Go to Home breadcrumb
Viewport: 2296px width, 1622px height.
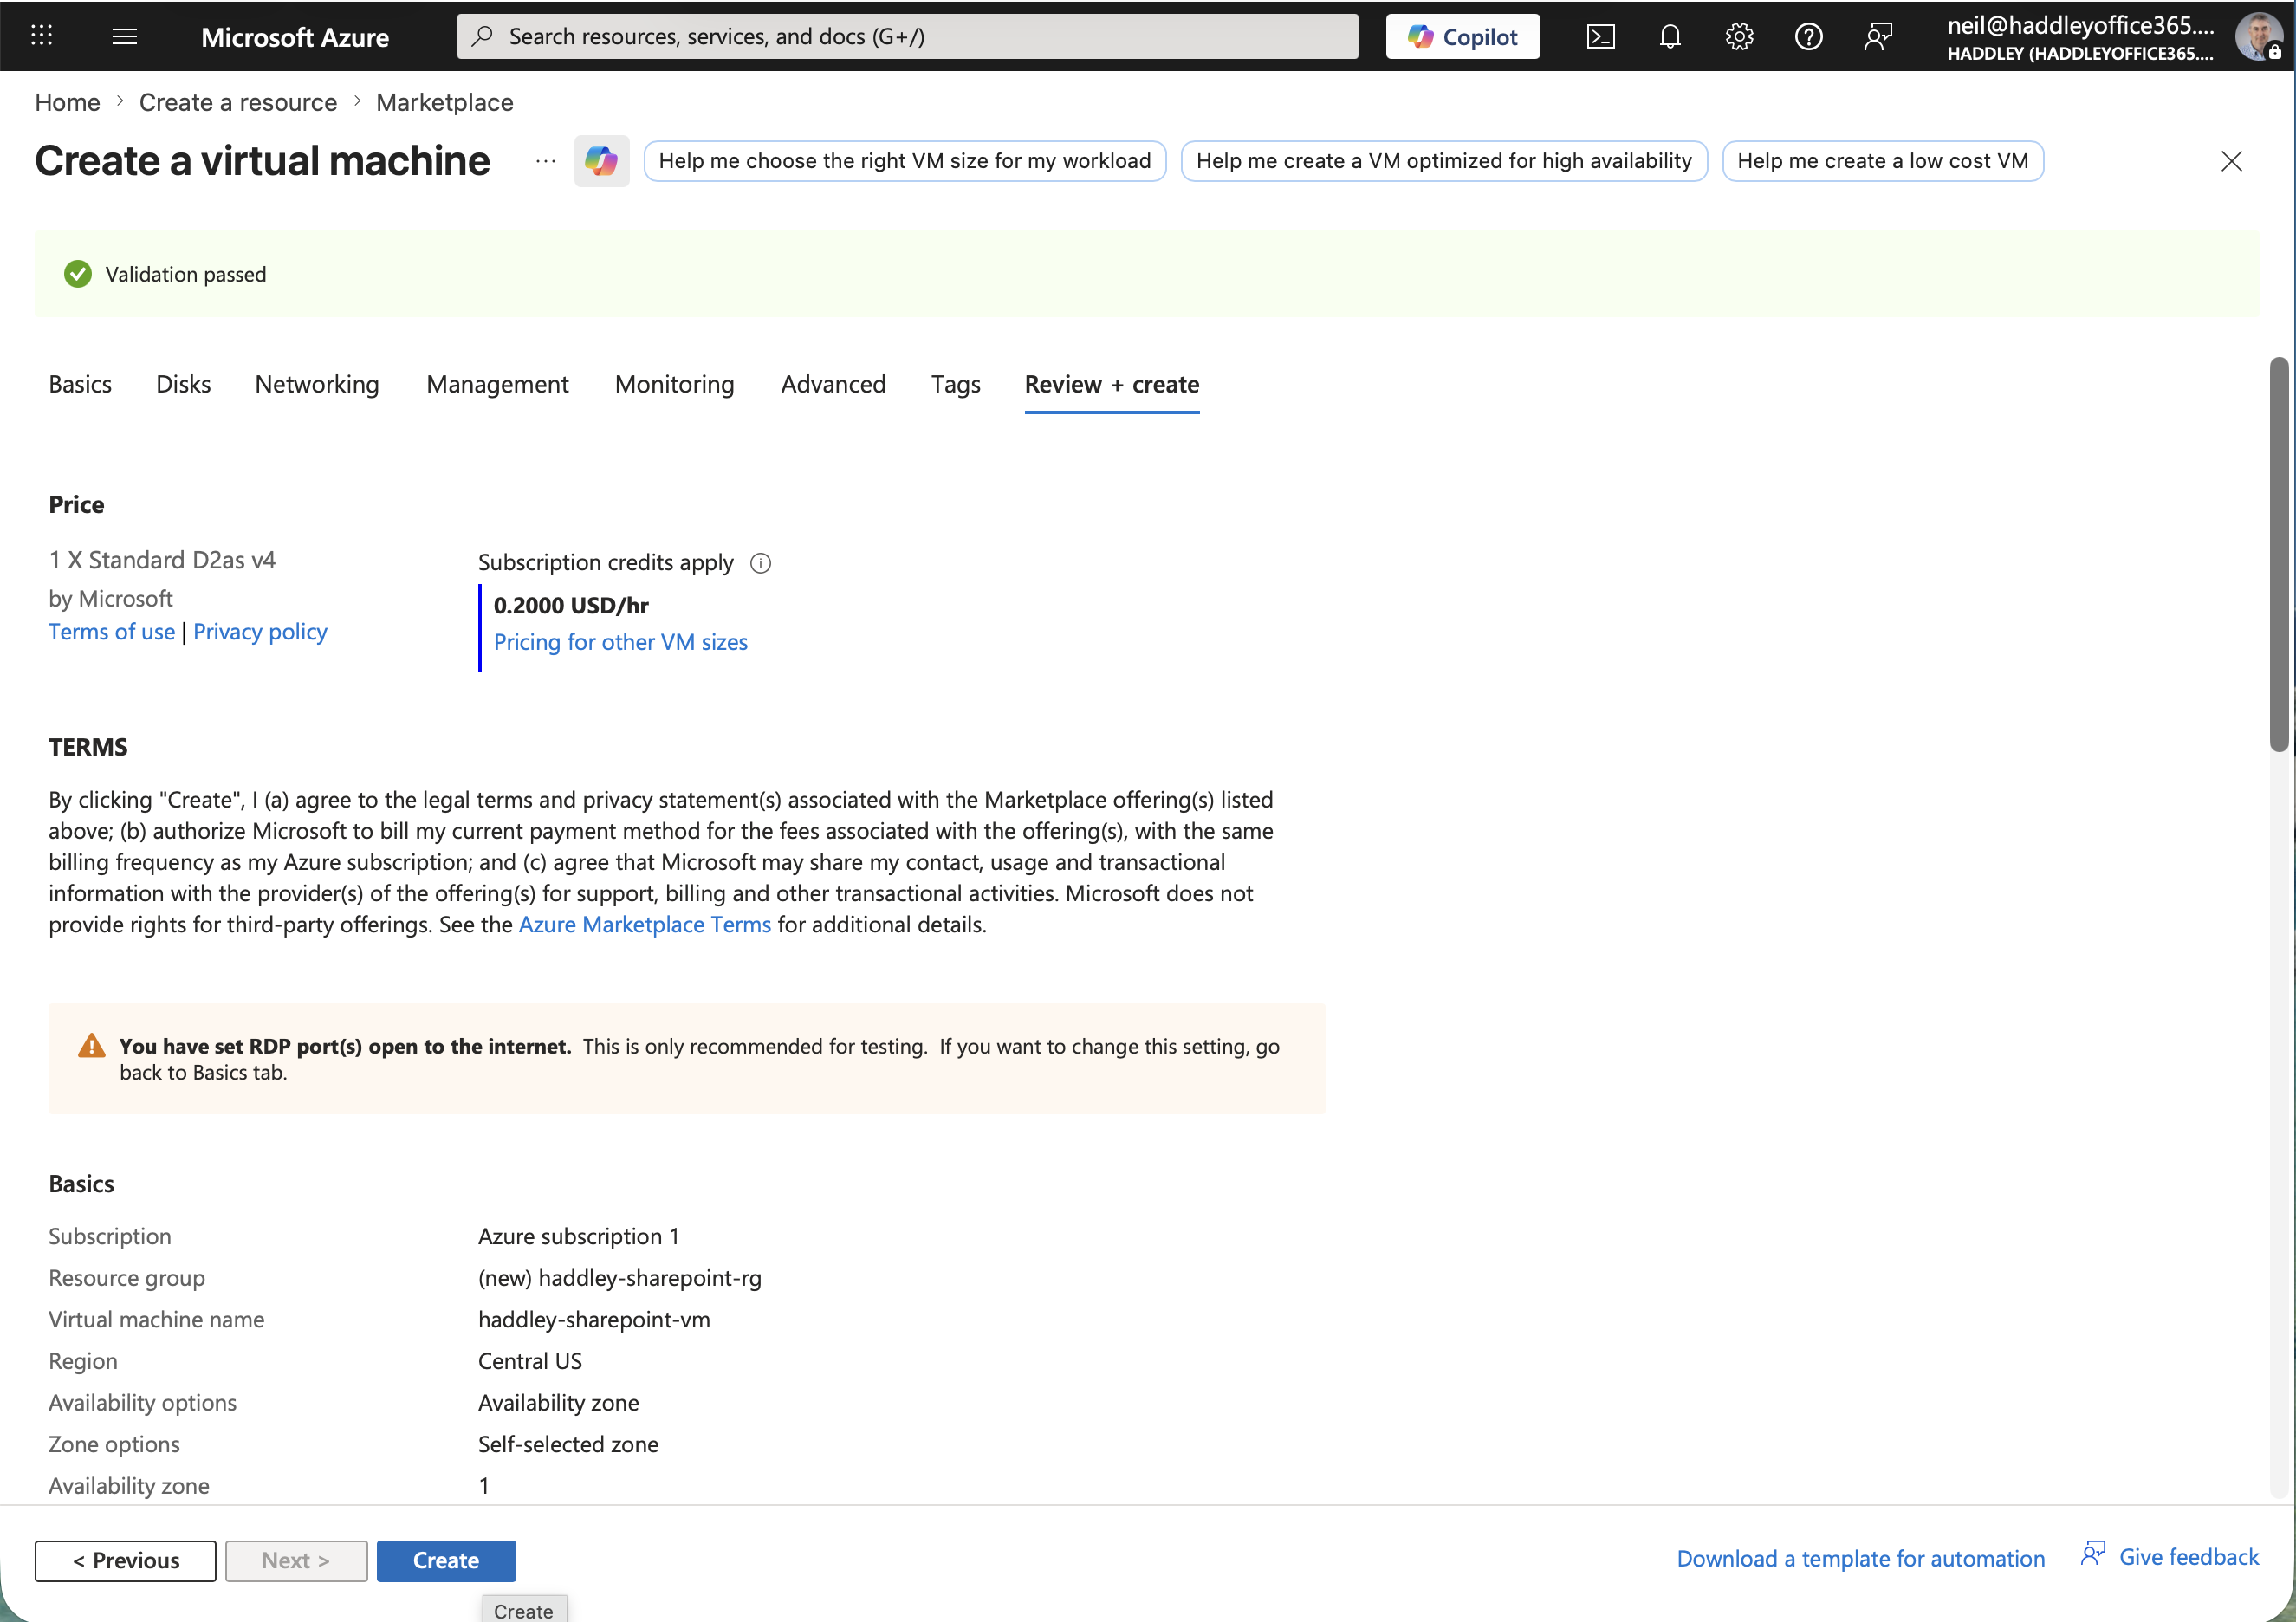67,102
